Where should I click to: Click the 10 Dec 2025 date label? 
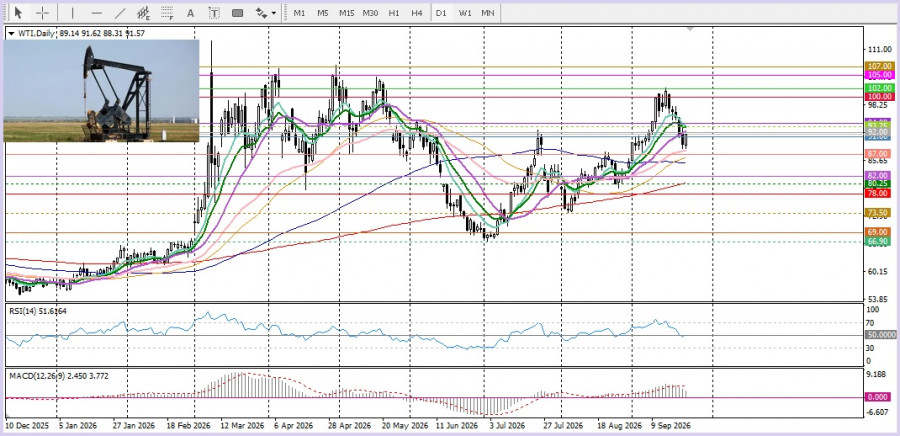[26, 426]
